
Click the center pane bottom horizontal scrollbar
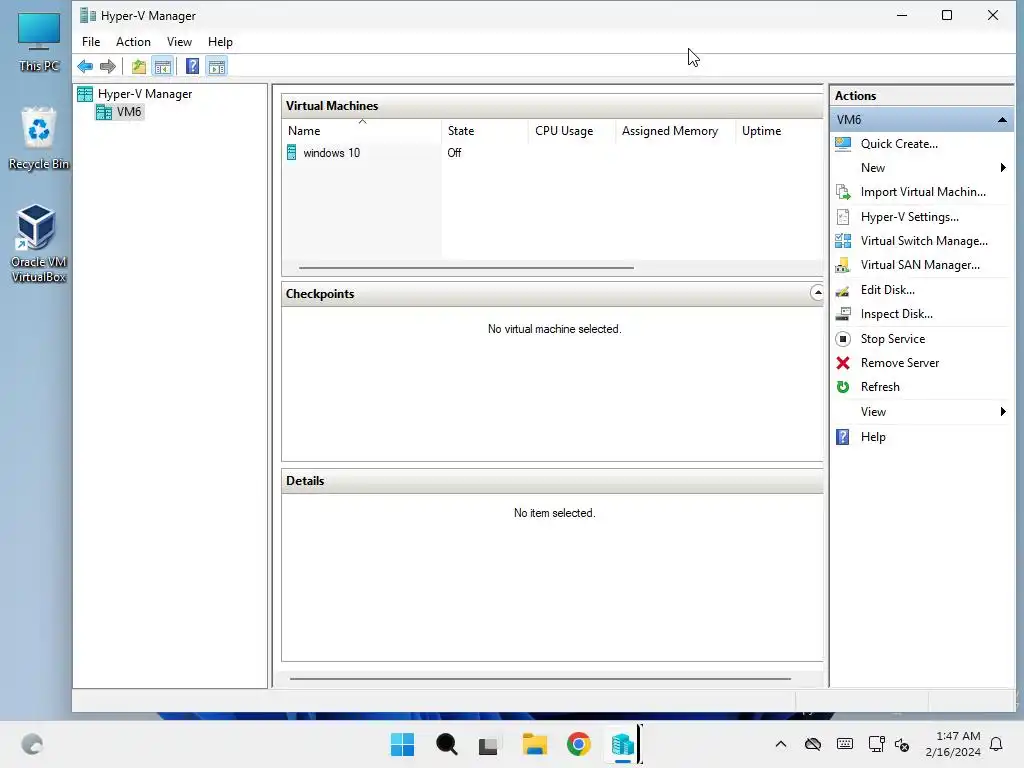540,679
